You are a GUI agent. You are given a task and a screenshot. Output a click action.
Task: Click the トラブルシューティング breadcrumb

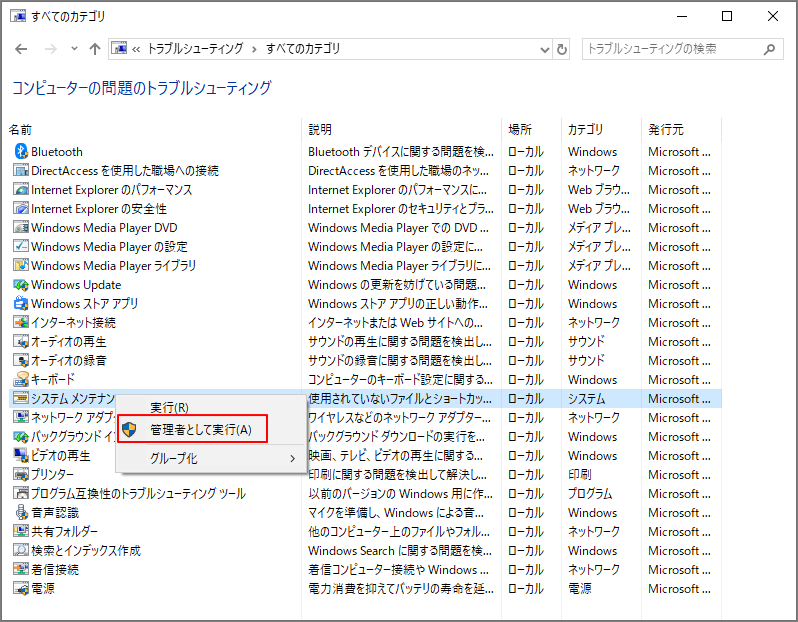(195, 49)
